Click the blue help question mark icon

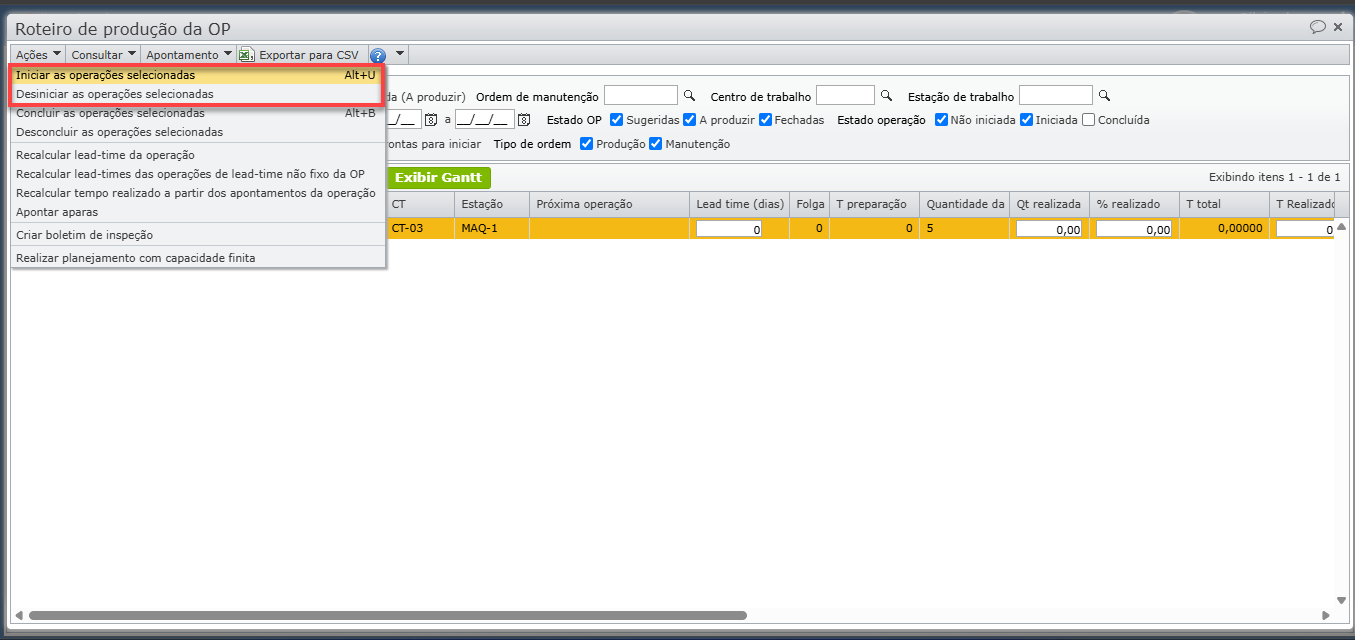point(378,55)
